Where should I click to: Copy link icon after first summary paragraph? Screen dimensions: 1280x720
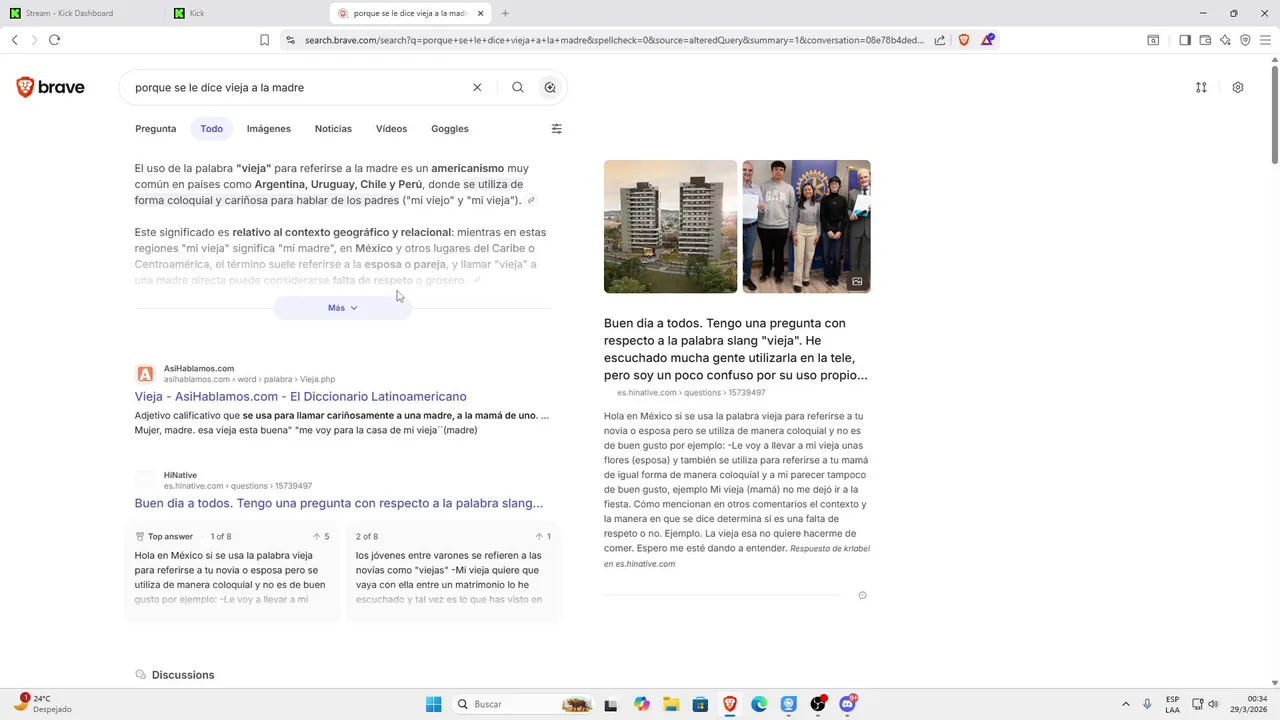tap(531, 201)
